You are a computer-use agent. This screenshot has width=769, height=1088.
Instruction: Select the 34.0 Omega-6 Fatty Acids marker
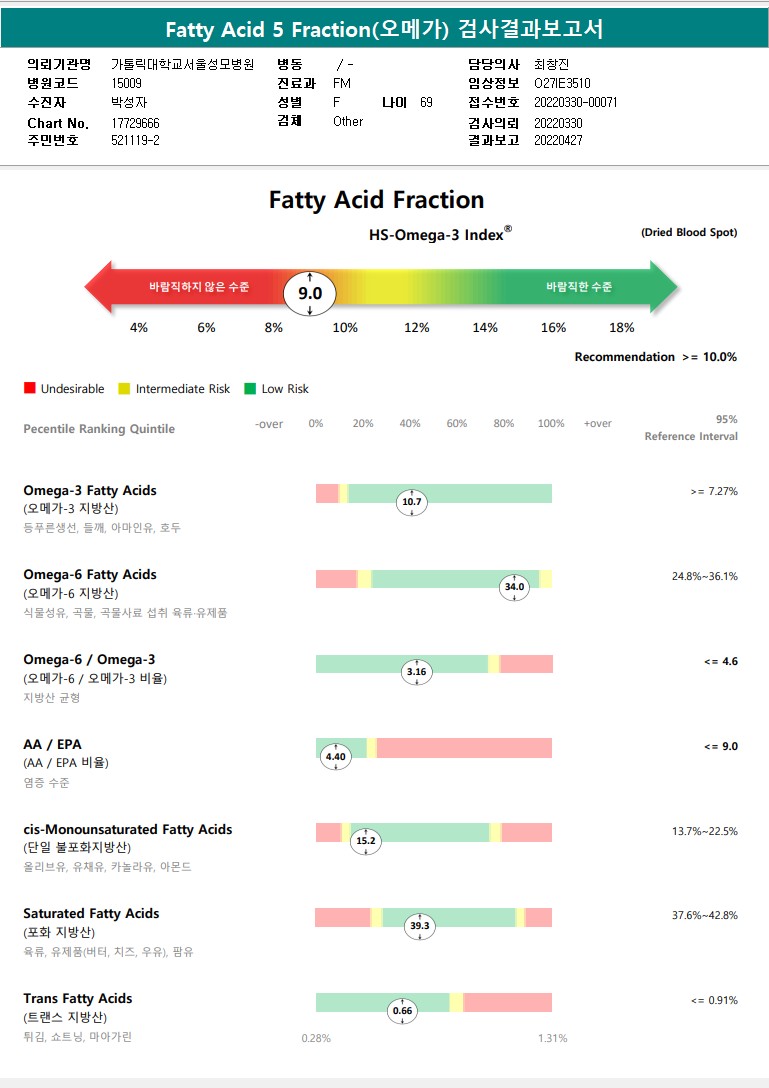[514, 587]
